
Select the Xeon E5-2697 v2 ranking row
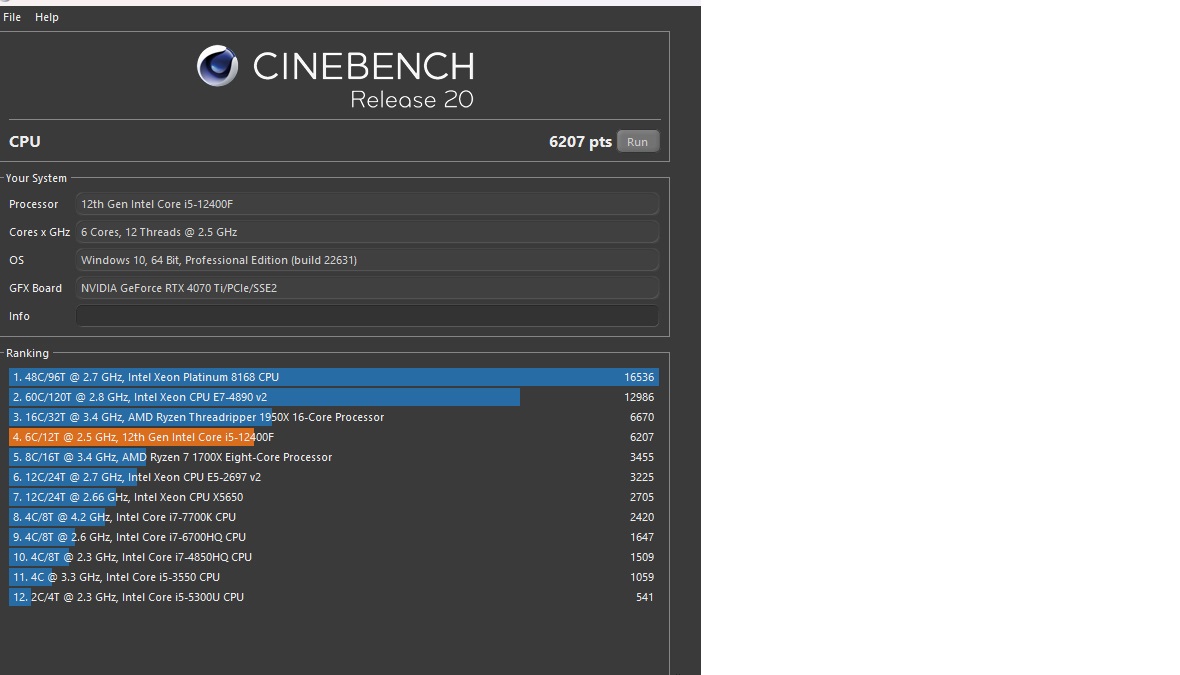pyautogui.click(x=333, y=477)
